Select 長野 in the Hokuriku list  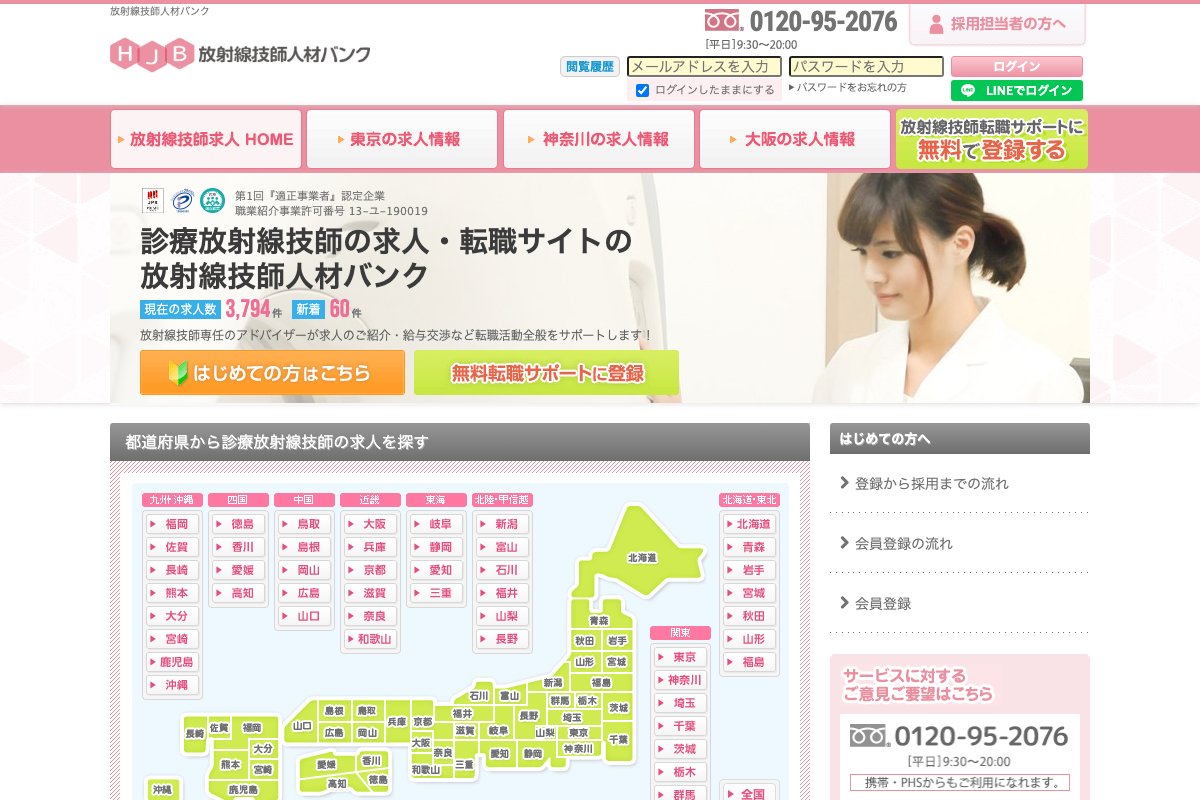tap(503, 639)
